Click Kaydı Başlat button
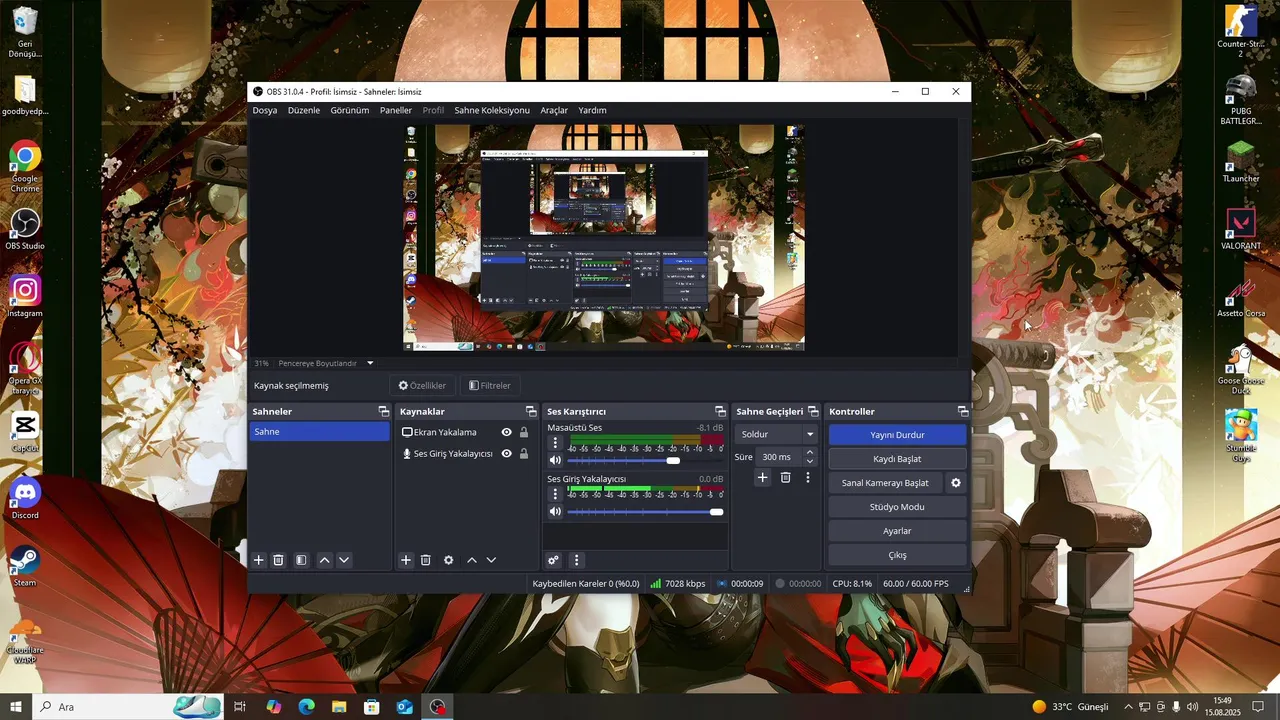1280x720 pixels. point(897,459)
